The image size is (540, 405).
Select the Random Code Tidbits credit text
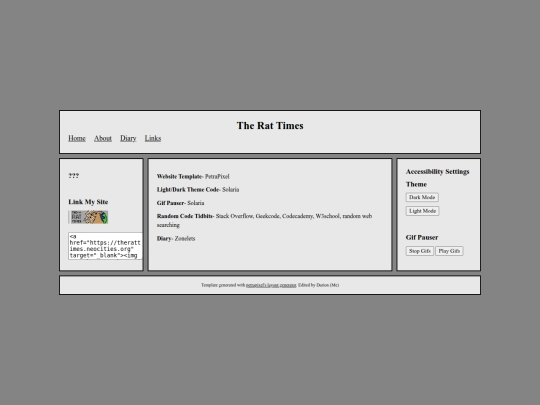(264, 220)
